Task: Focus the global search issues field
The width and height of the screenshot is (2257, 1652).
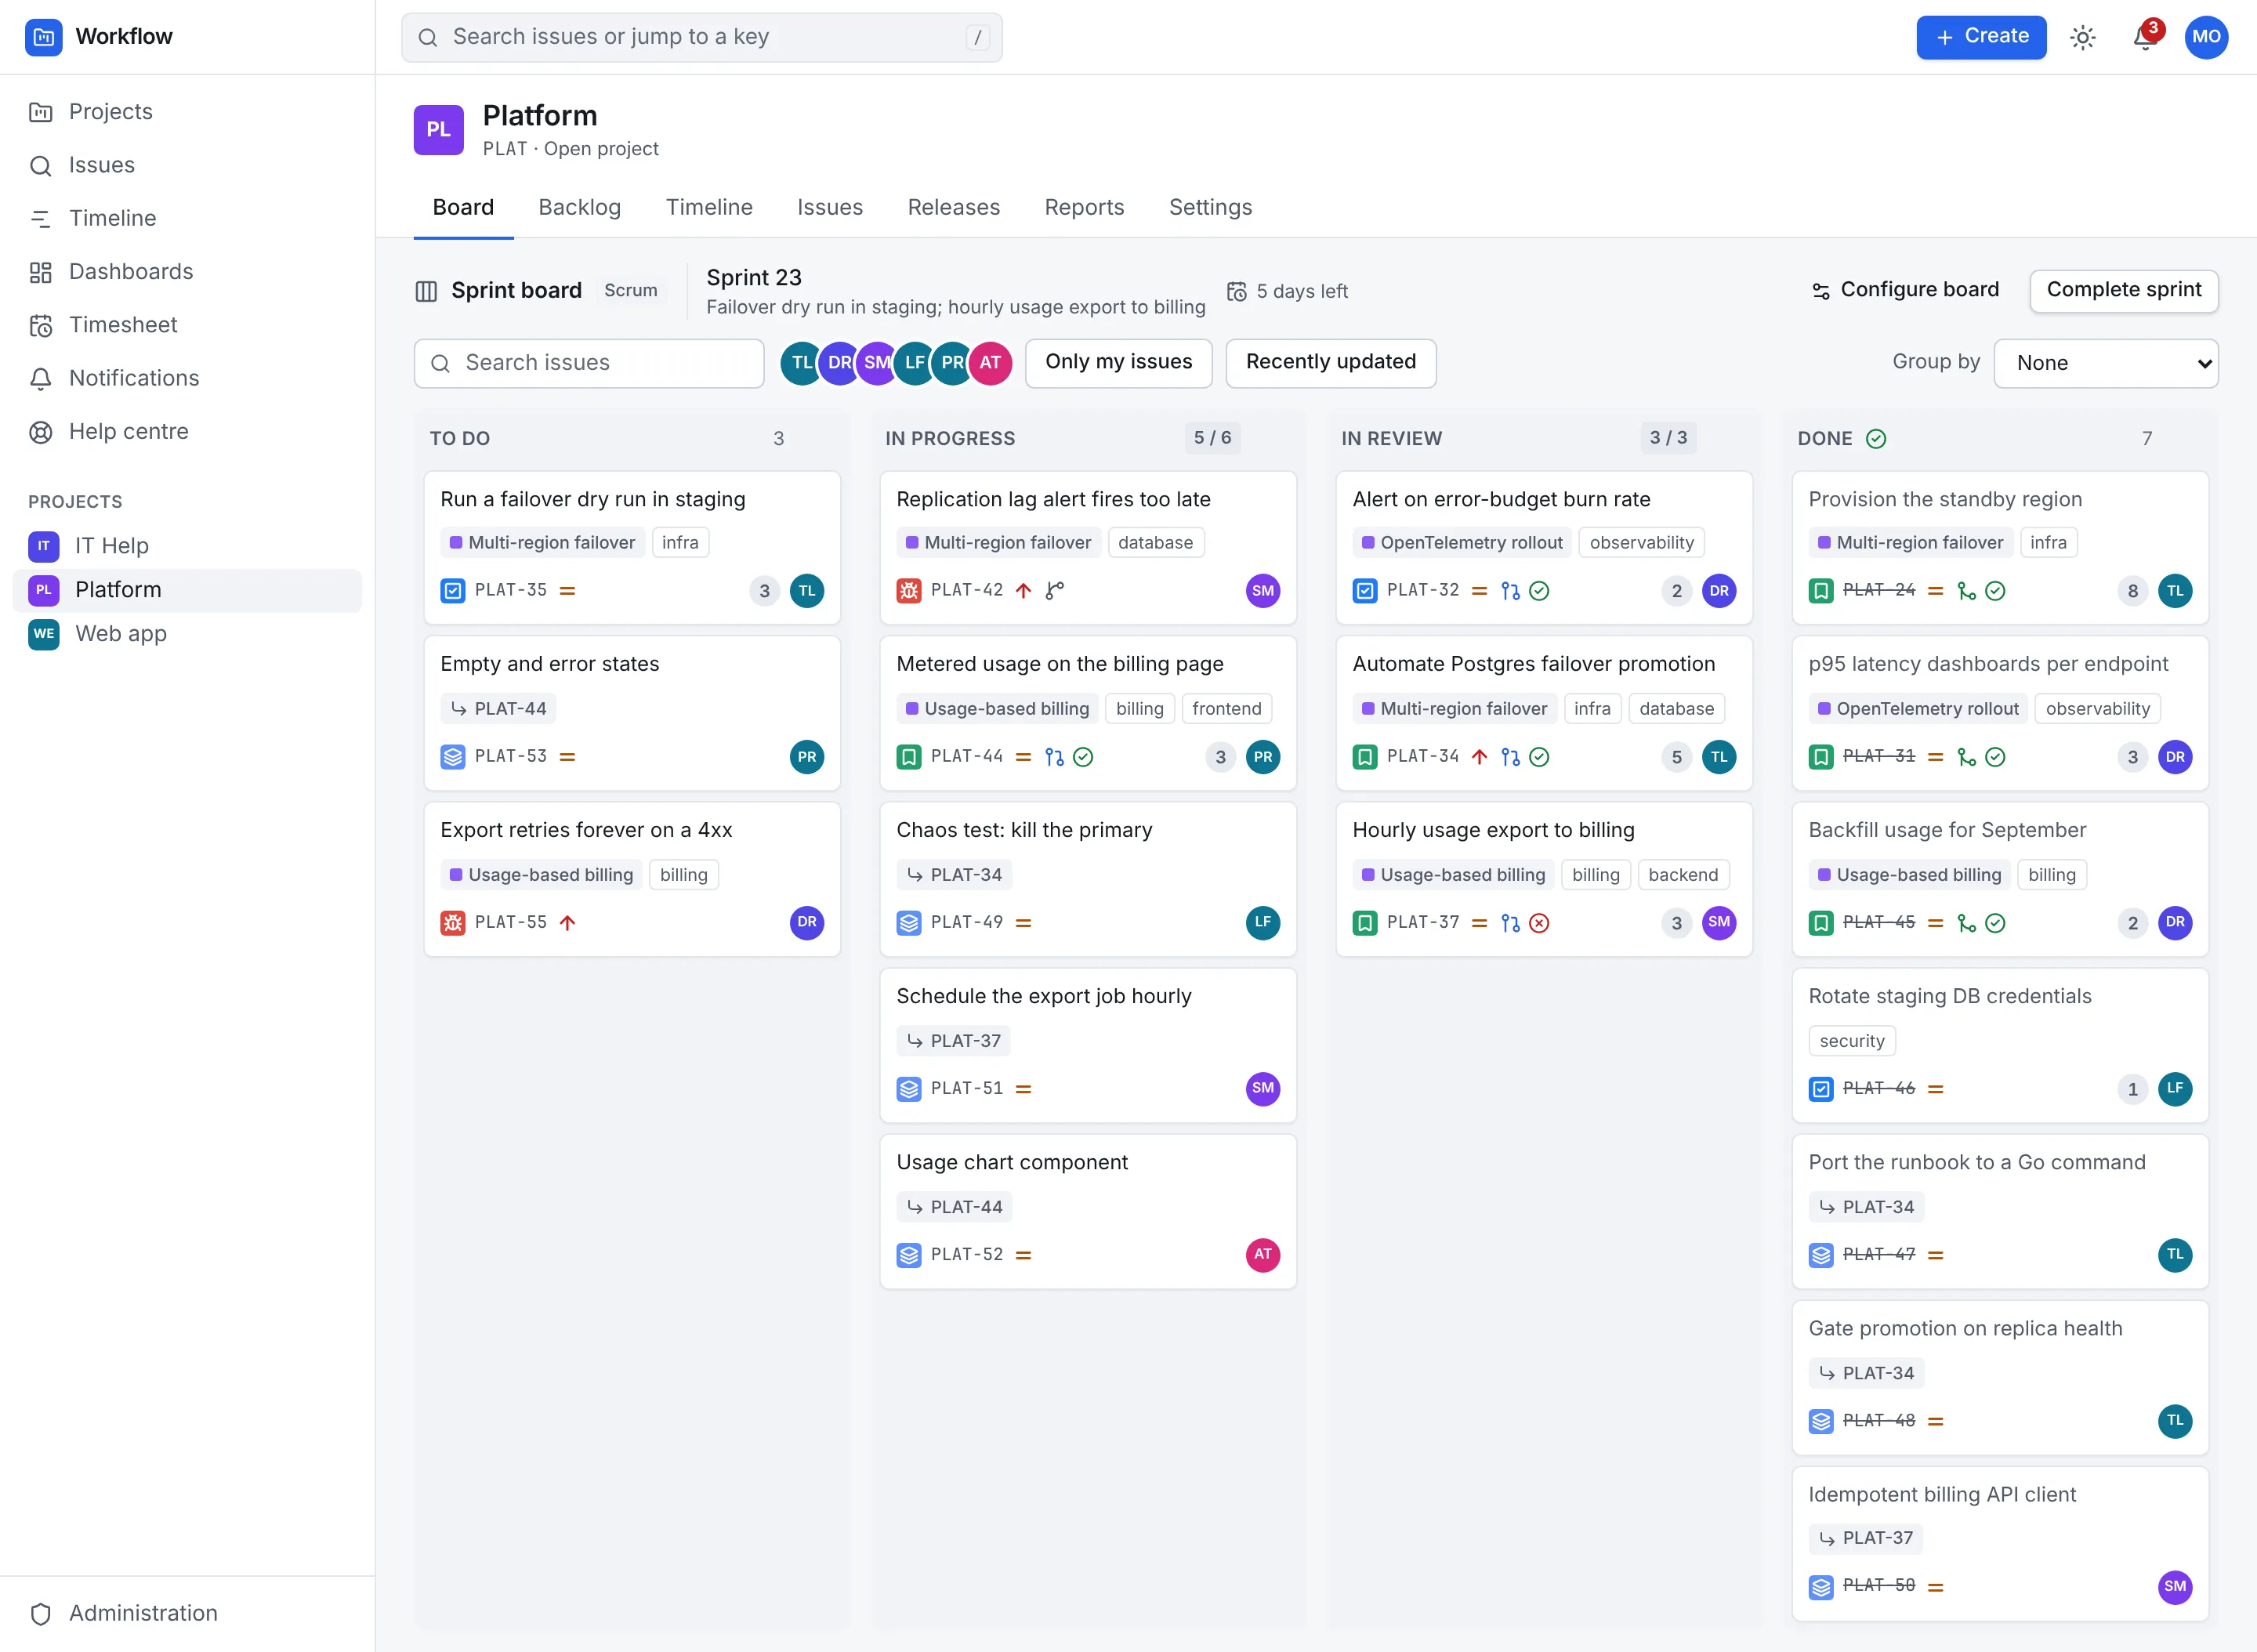Action: click(x=701, y=37)
